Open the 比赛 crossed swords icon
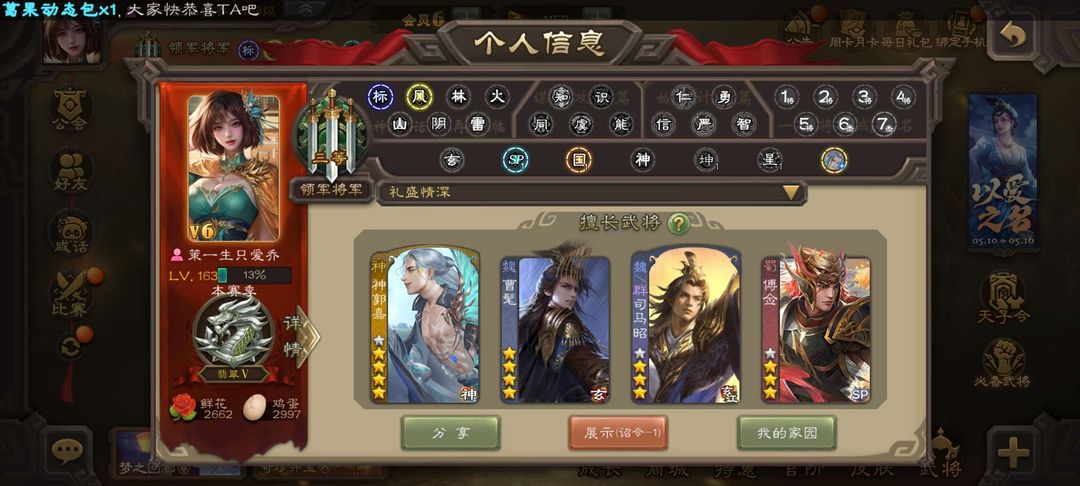The height and width of the screenshot is (486, 1080). (70, 295)
